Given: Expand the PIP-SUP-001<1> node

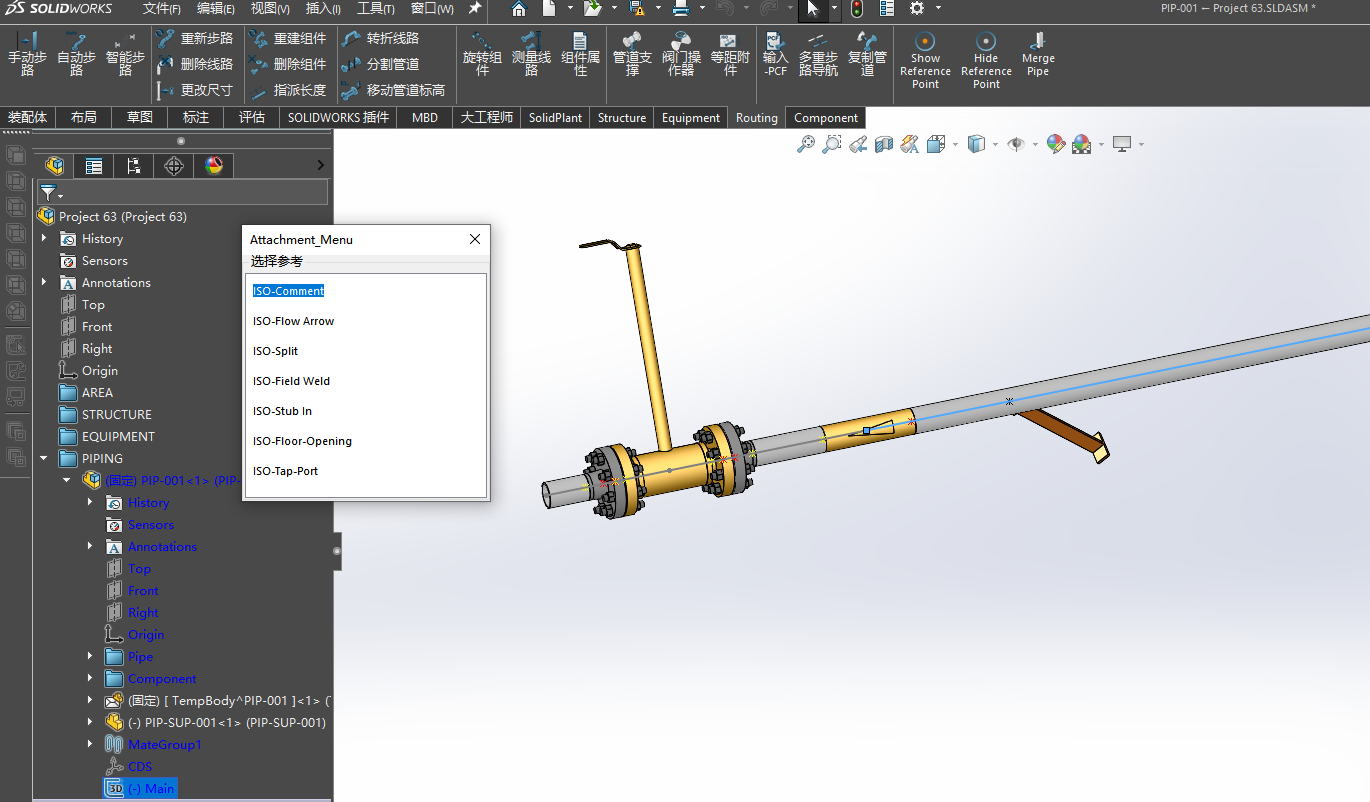Looking at the screenshot, I should [90, 722].
